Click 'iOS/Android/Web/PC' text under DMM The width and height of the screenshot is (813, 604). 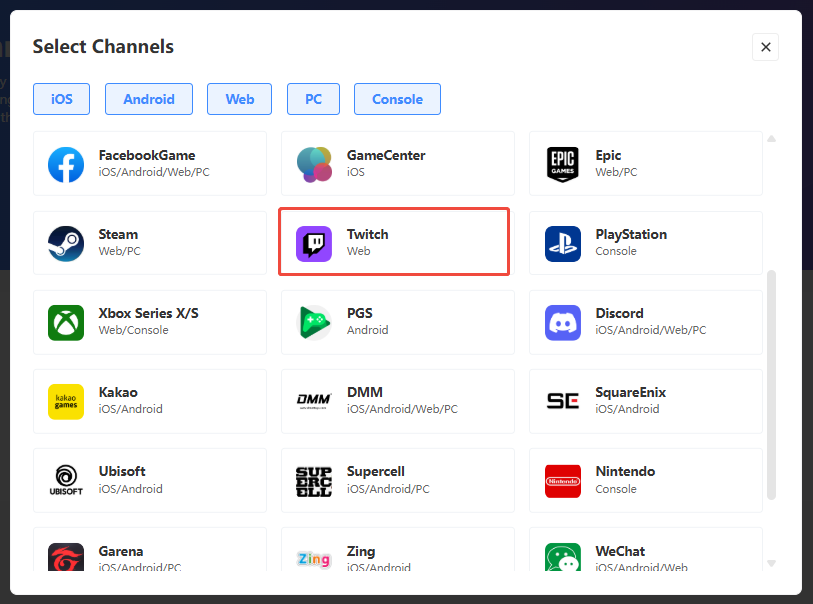coord(402,409)
